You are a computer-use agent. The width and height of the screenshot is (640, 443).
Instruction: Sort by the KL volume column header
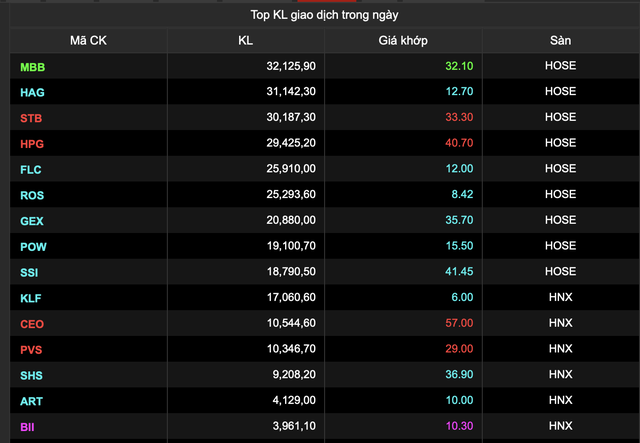point(246,41)
